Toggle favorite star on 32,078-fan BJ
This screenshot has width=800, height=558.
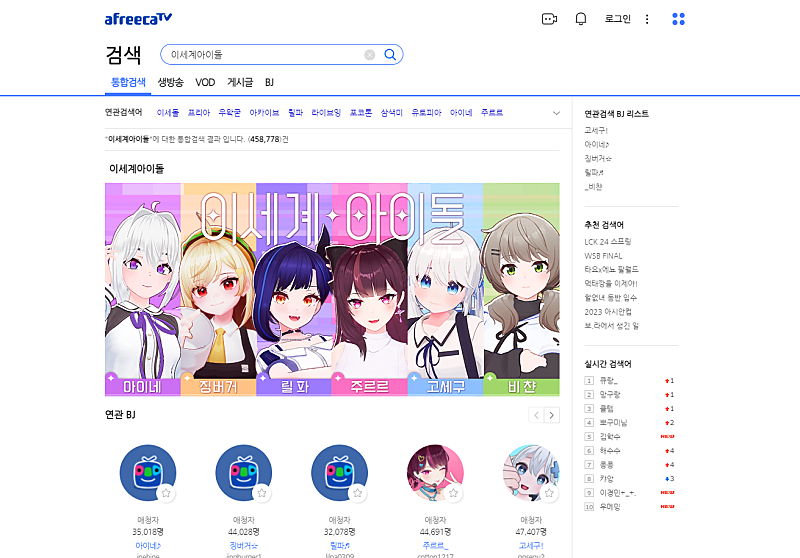click(x=358, y=493)
